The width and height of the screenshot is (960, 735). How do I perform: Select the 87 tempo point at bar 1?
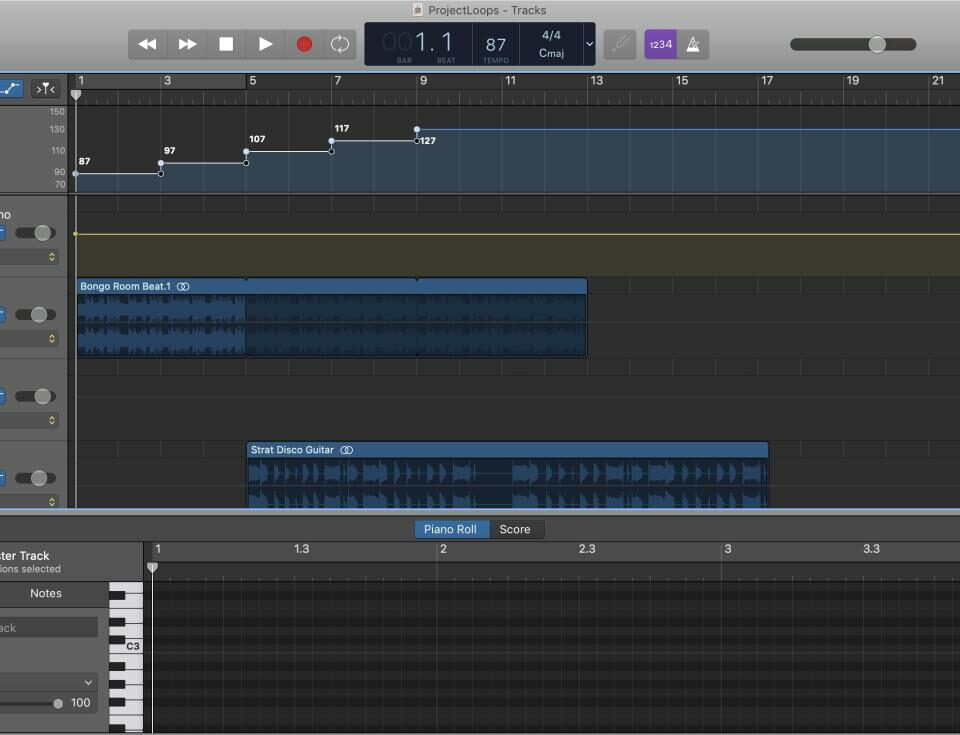75,174
